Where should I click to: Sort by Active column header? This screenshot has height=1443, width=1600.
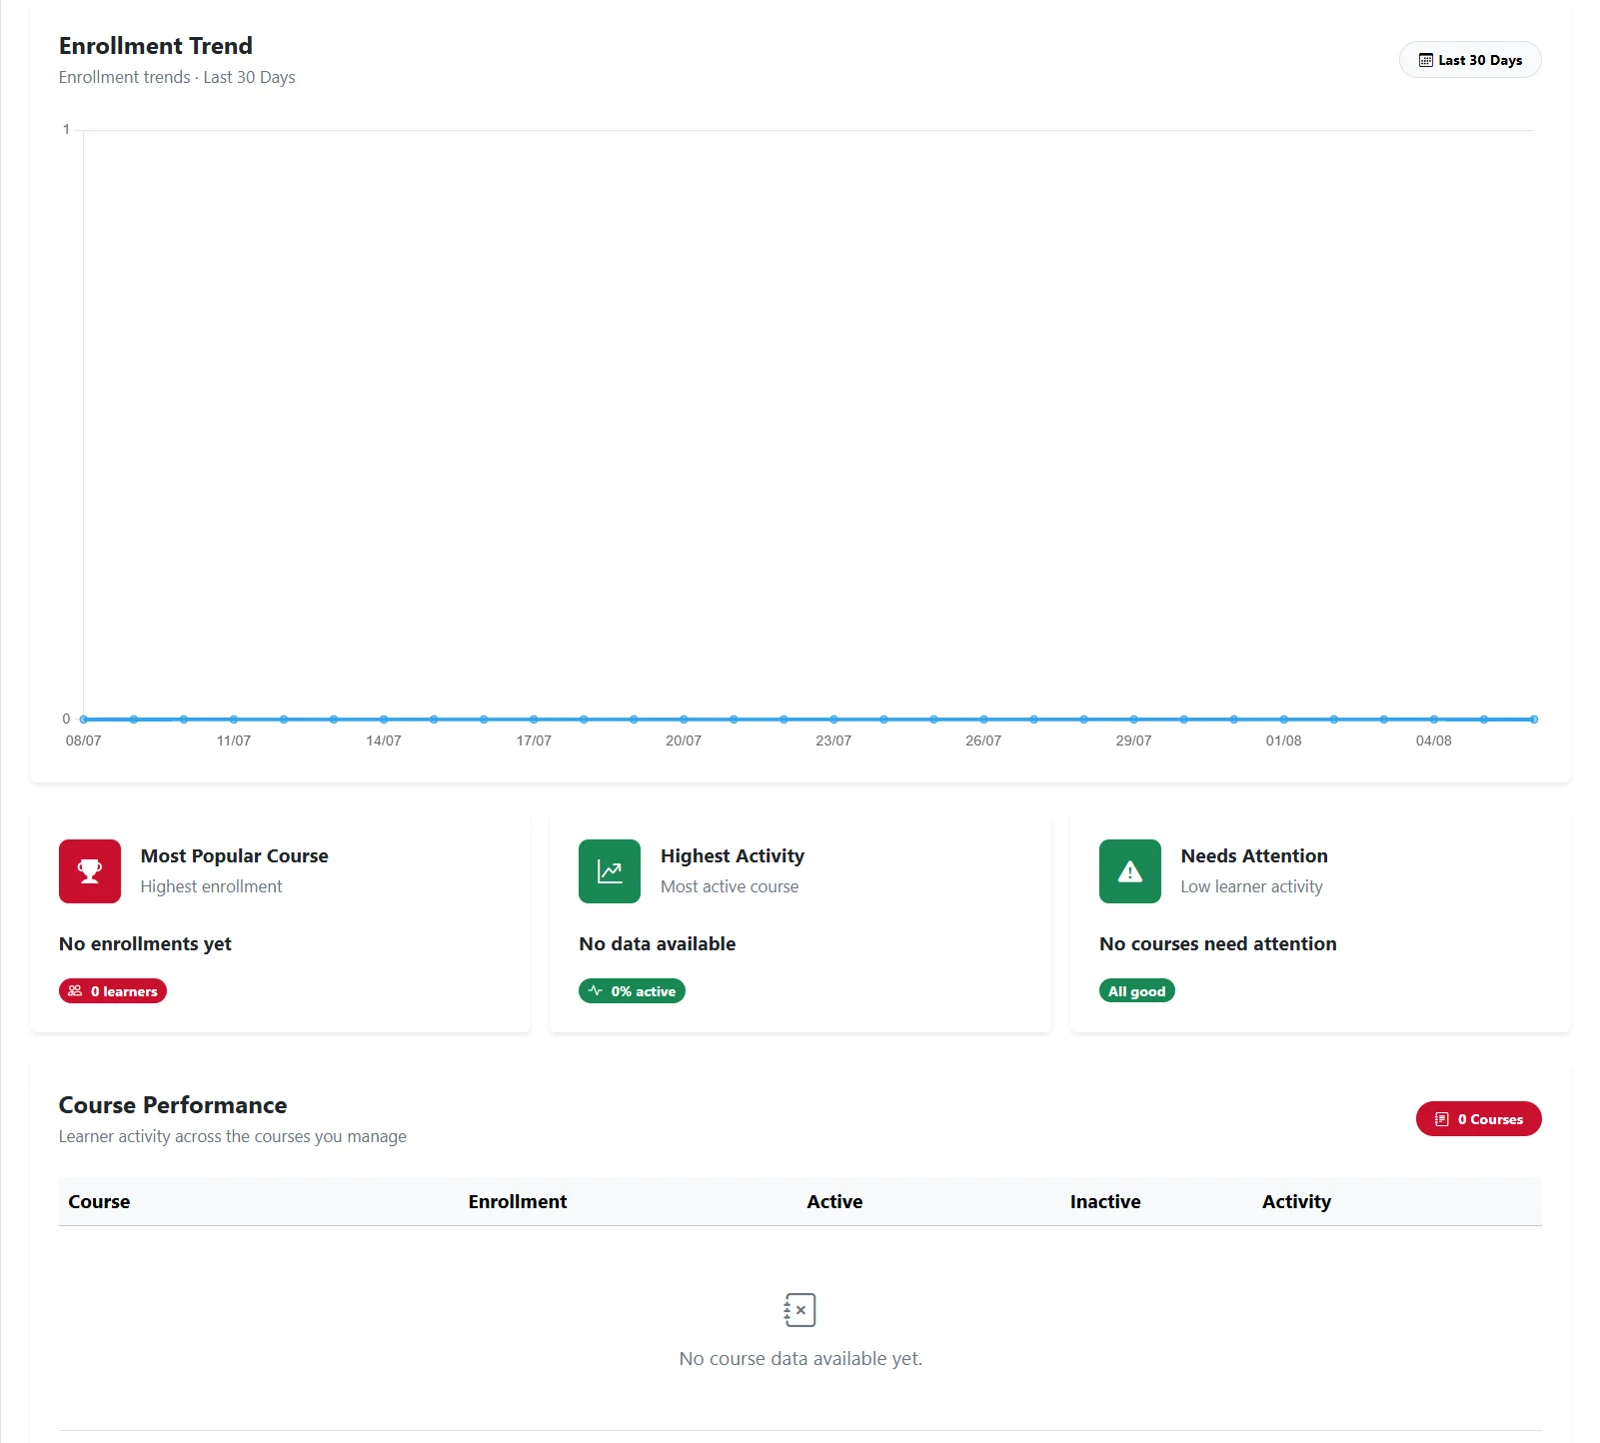pyautogui.click(x=834, y=1202)
